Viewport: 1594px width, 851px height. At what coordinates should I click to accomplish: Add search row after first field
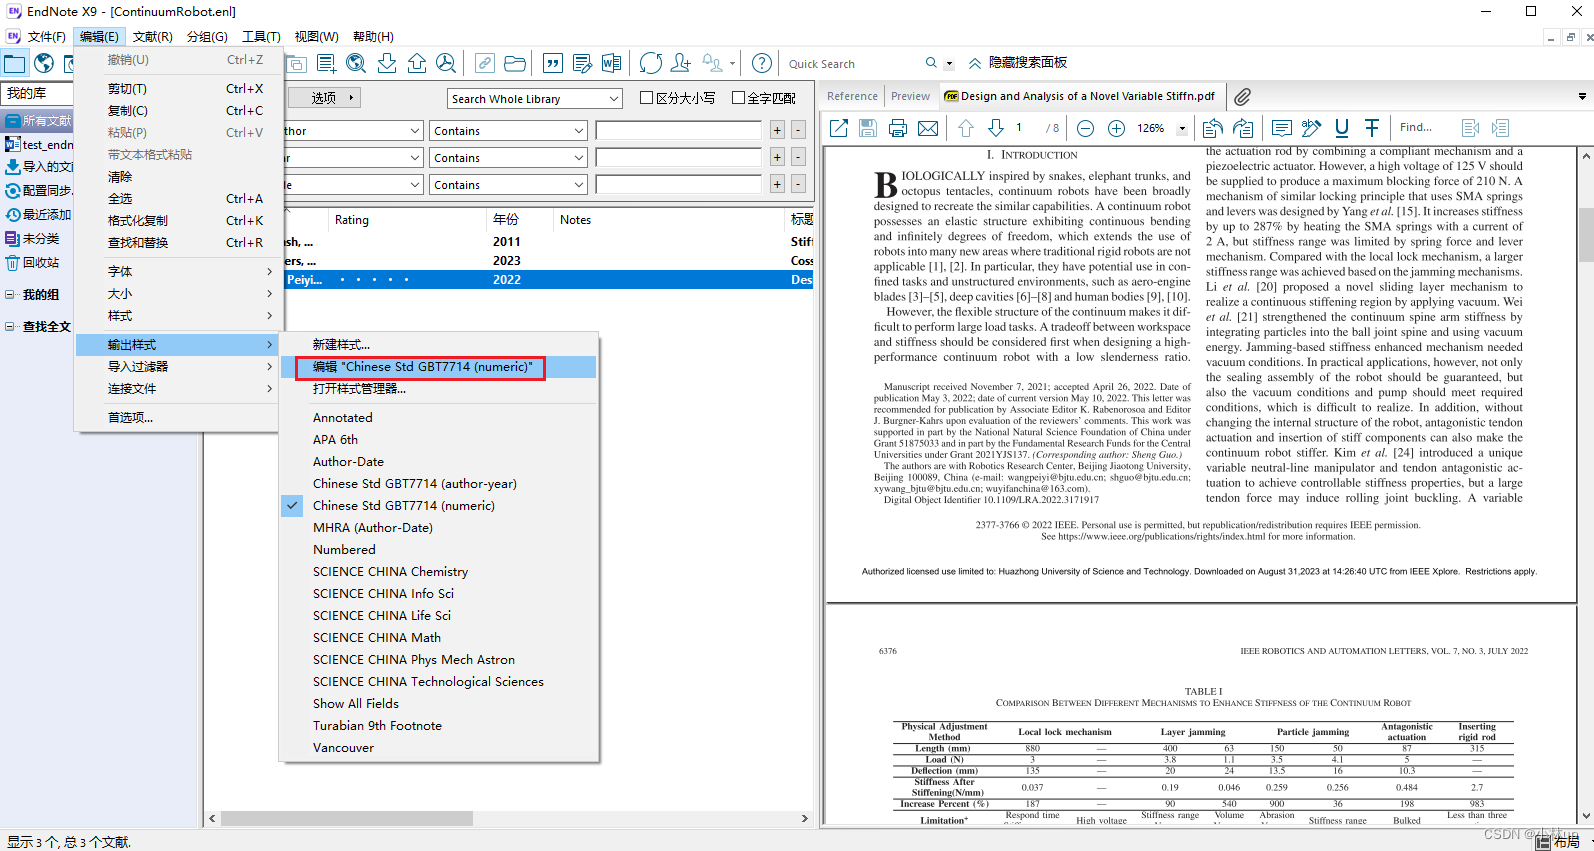point(777,130)
